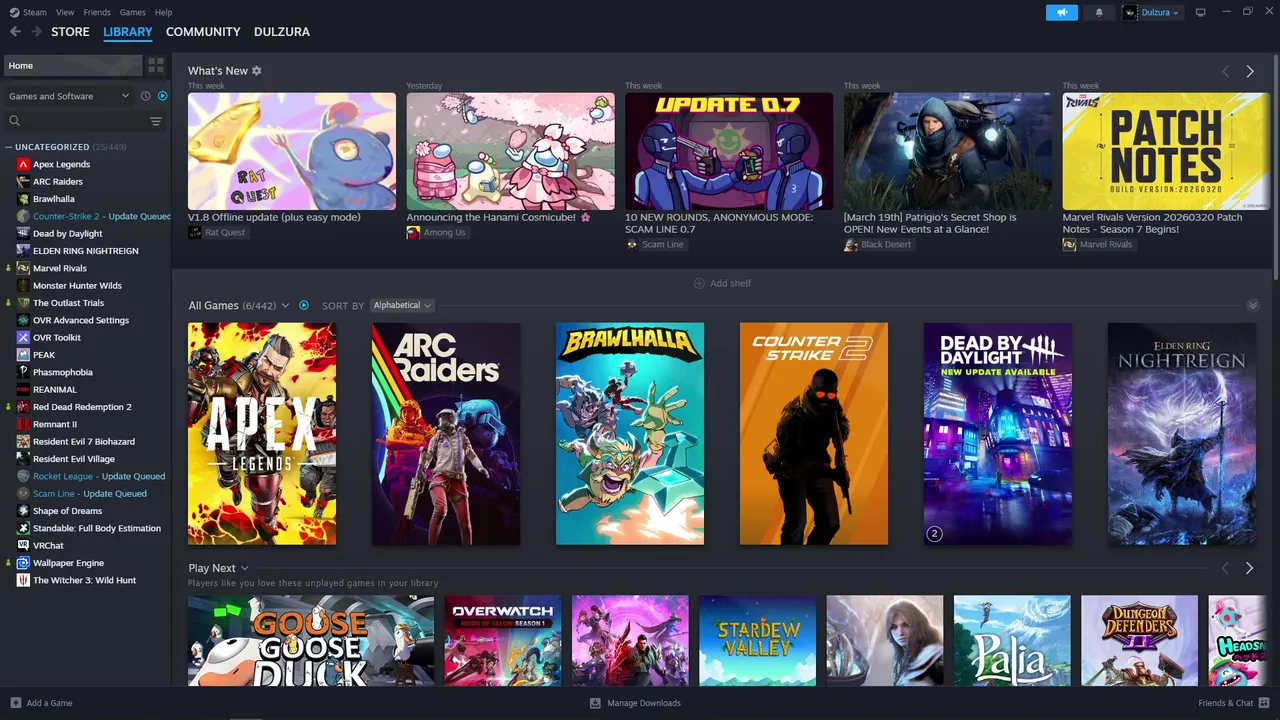Show next What's New items arrow
The width and height of the screenshot is (1280, 720).
pos(1250,71)
